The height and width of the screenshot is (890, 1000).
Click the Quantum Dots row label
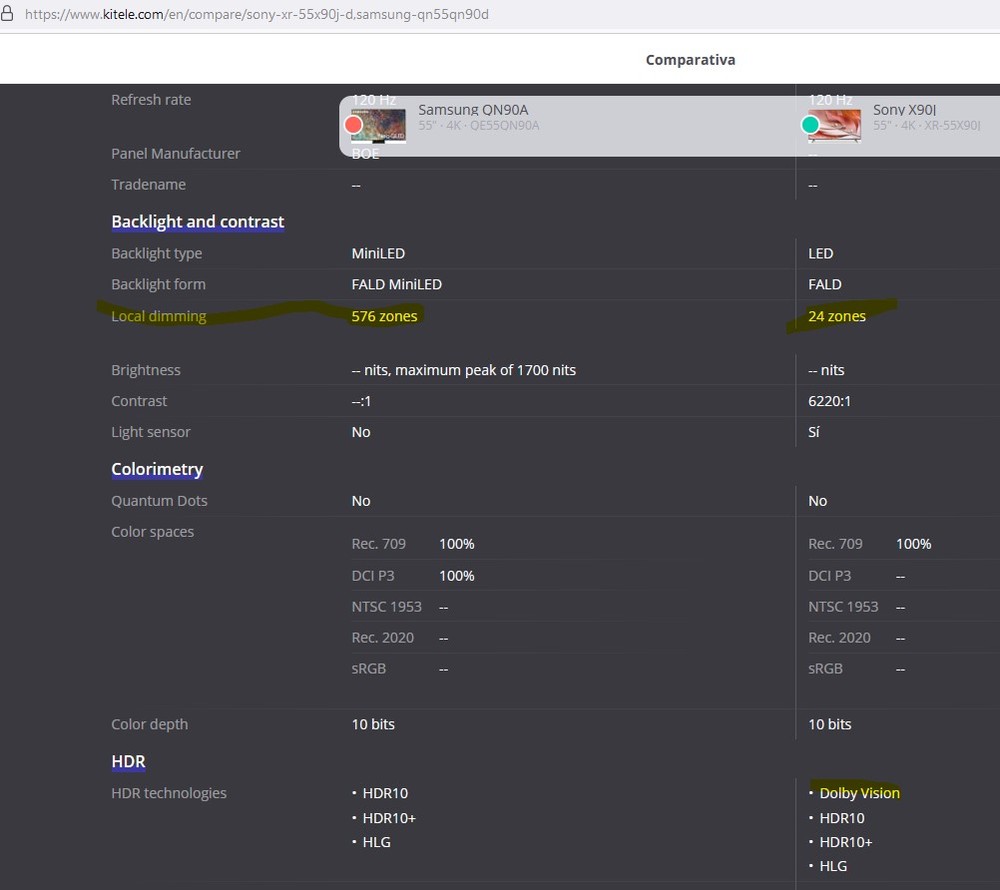pyautogui.click(x=159, y=501)
